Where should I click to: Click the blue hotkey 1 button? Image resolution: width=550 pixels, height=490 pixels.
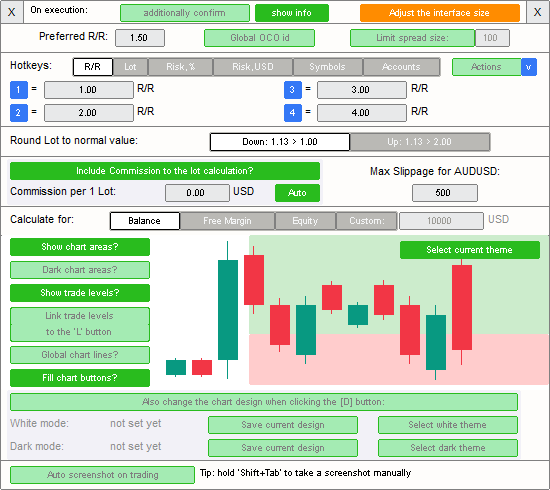pyautogui.click(x=19, y=90)
